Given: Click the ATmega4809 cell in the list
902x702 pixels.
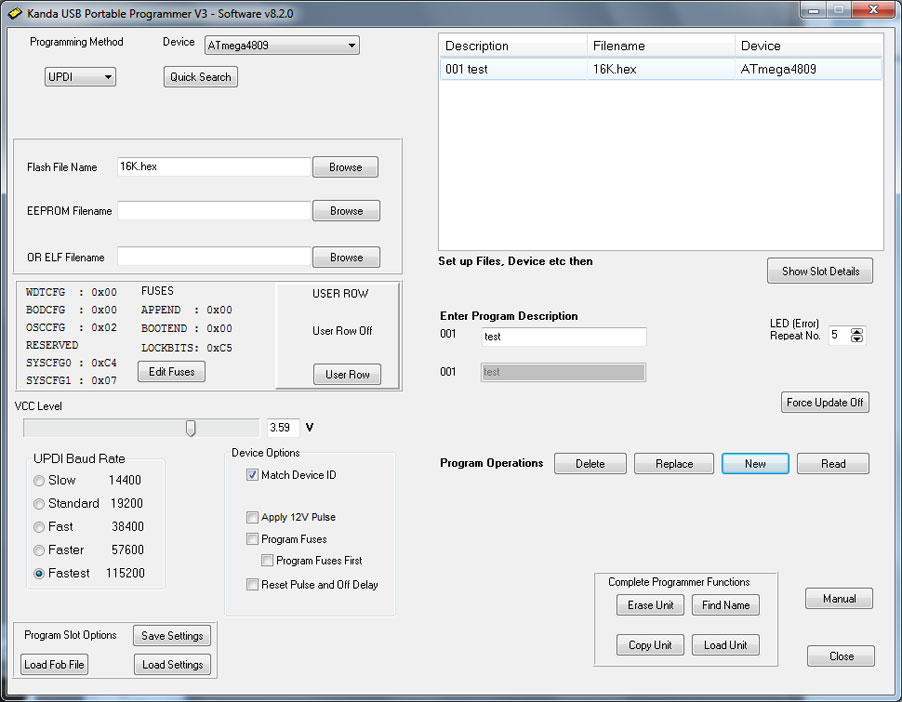Looking at the screenshot, I should click(778, 69).
